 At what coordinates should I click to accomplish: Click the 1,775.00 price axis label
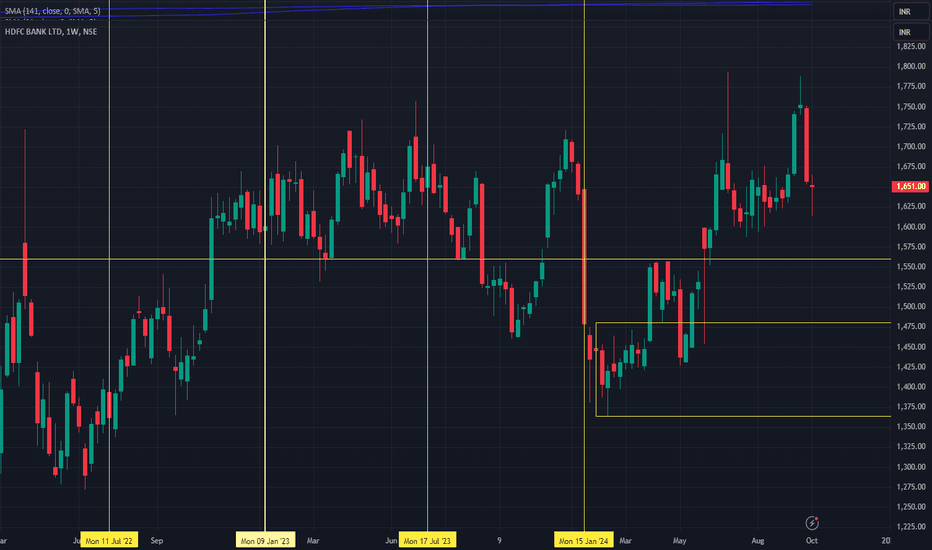911,86
